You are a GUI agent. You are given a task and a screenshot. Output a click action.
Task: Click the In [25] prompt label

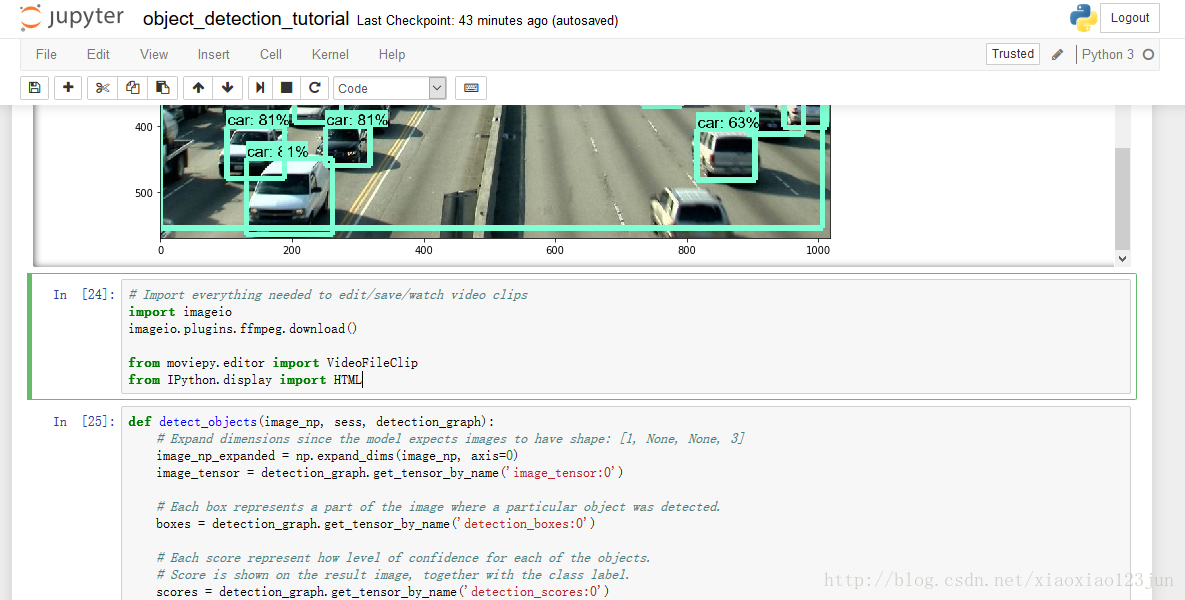(x=84, y=422)
